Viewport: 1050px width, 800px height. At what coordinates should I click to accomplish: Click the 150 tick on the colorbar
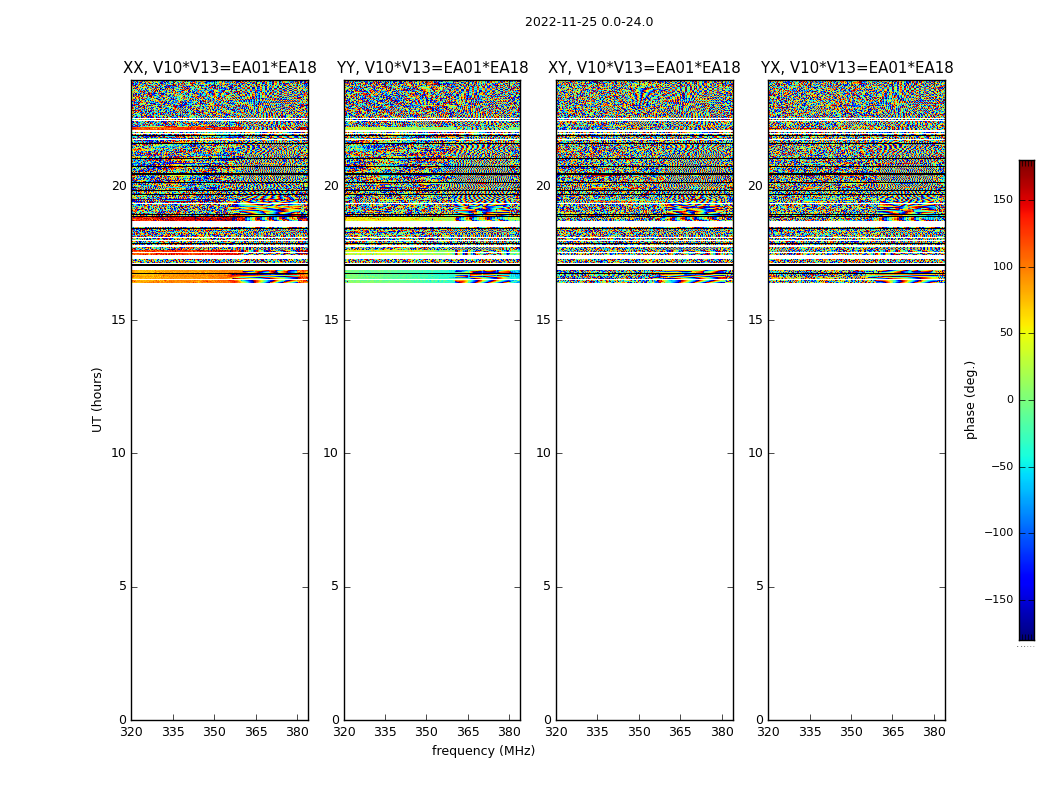point(1002,199)
